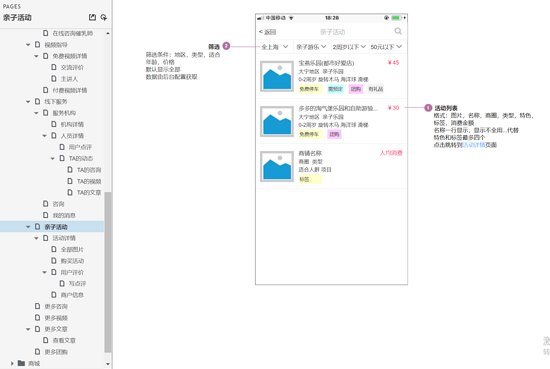
Task: Select the 活动详情 page in the tree
Action: coord(64,238)
